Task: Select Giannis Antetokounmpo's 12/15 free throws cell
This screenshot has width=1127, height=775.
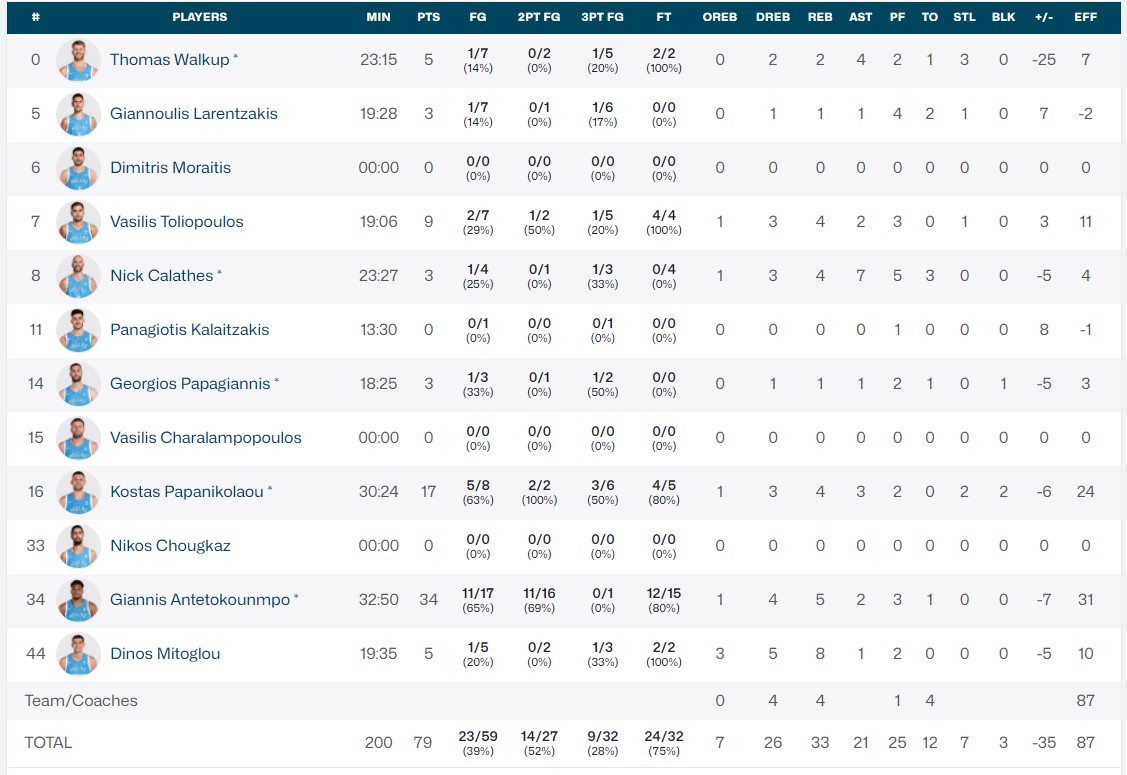Action: 663,600
